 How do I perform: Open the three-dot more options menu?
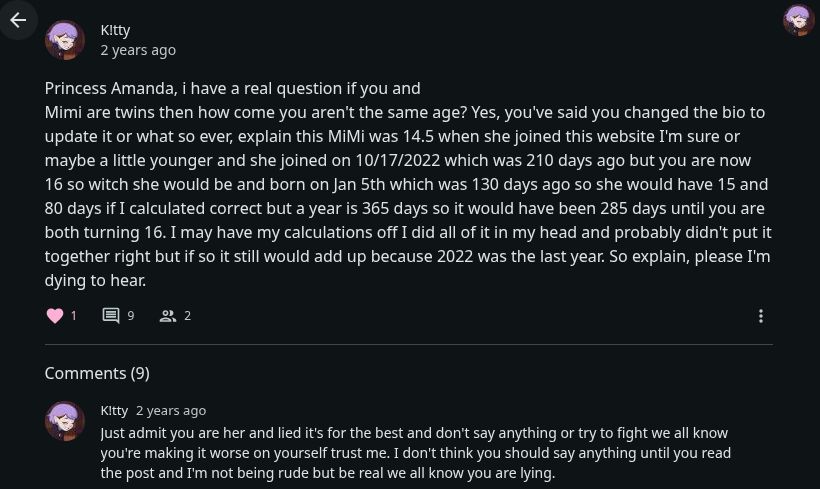[760, 316]
